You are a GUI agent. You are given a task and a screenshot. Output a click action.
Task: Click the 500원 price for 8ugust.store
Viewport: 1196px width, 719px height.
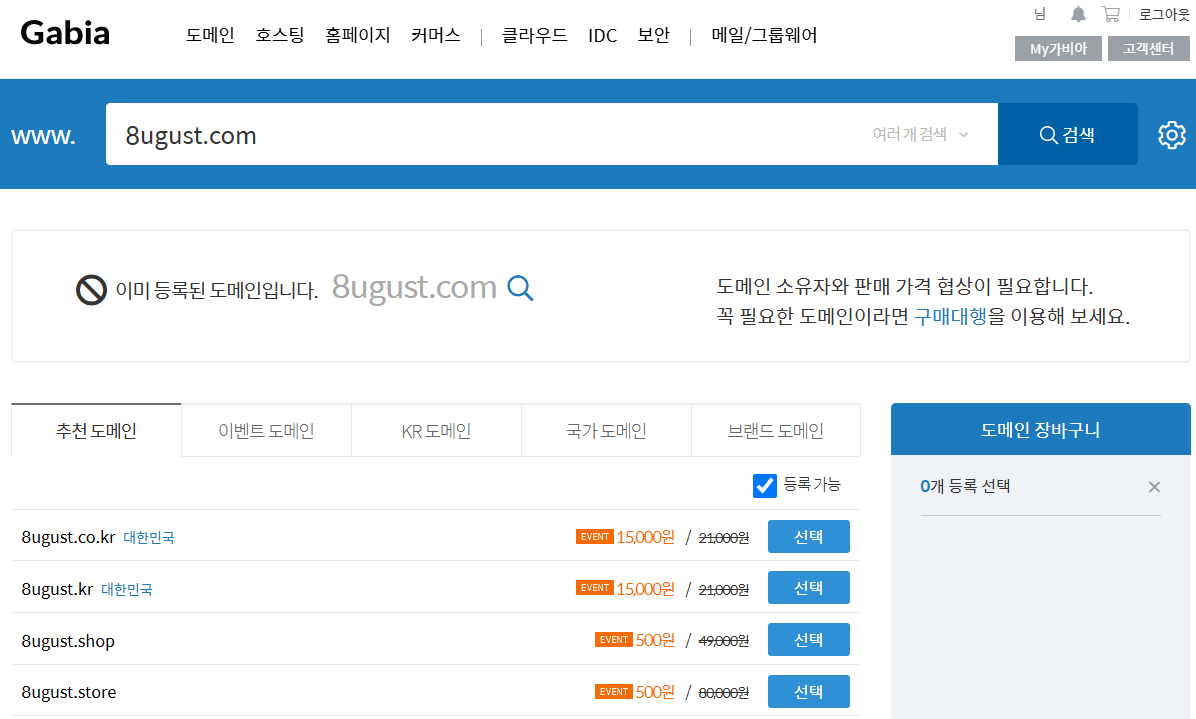[655, 692]
